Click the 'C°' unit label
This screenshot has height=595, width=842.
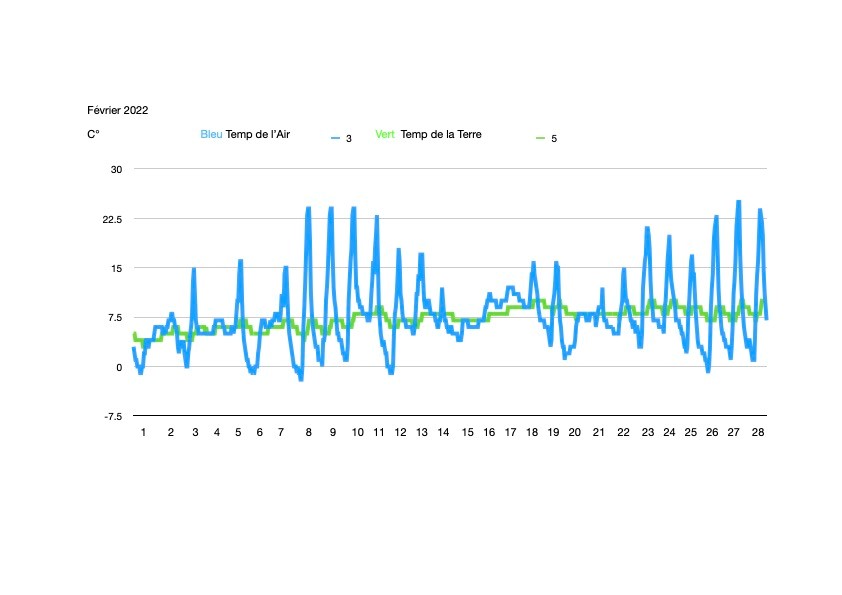coord(93,134)
